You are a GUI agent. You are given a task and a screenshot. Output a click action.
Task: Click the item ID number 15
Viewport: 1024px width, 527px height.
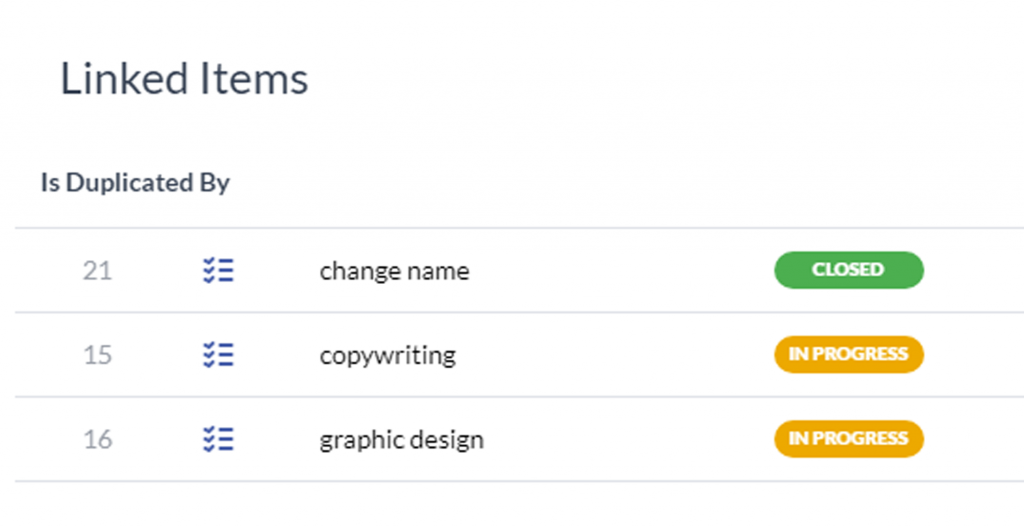click(97, 355)
